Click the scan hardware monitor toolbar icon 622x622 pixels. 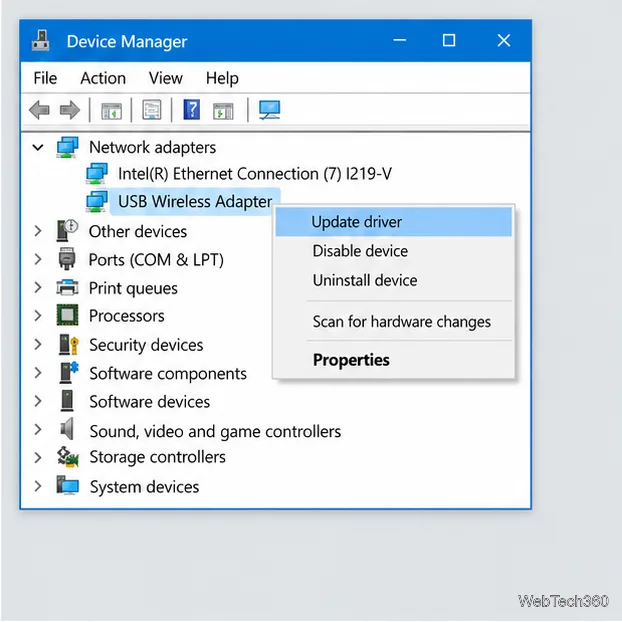(270, 110)
